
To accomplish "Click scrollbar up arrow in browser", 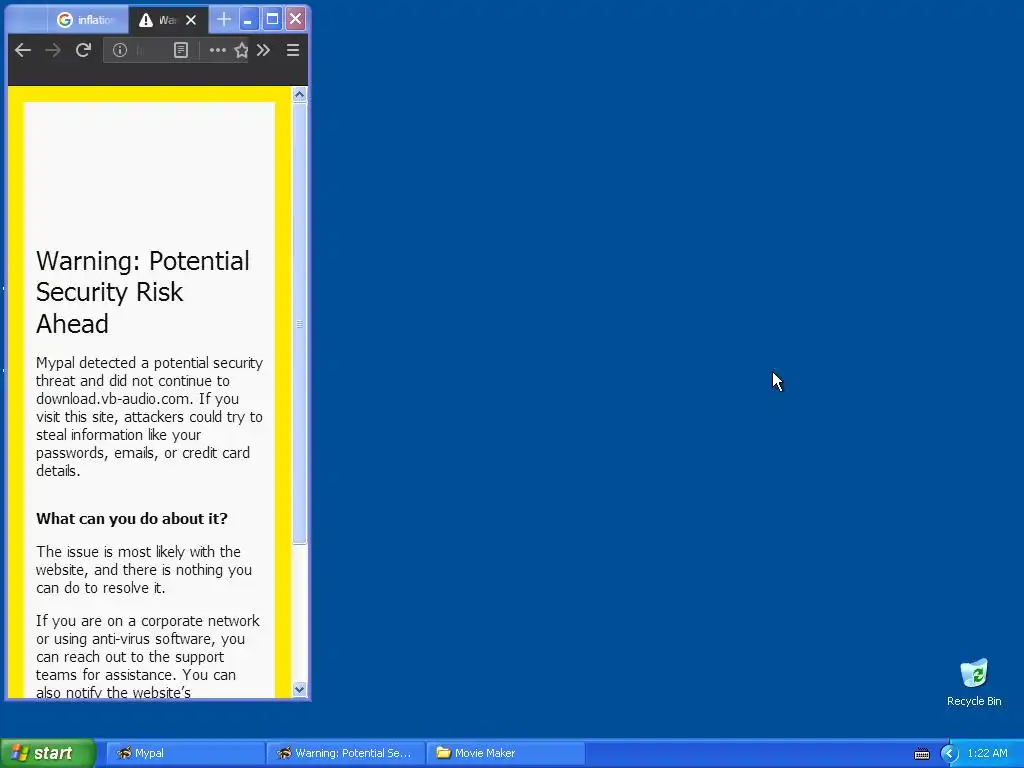I will 300,95.
